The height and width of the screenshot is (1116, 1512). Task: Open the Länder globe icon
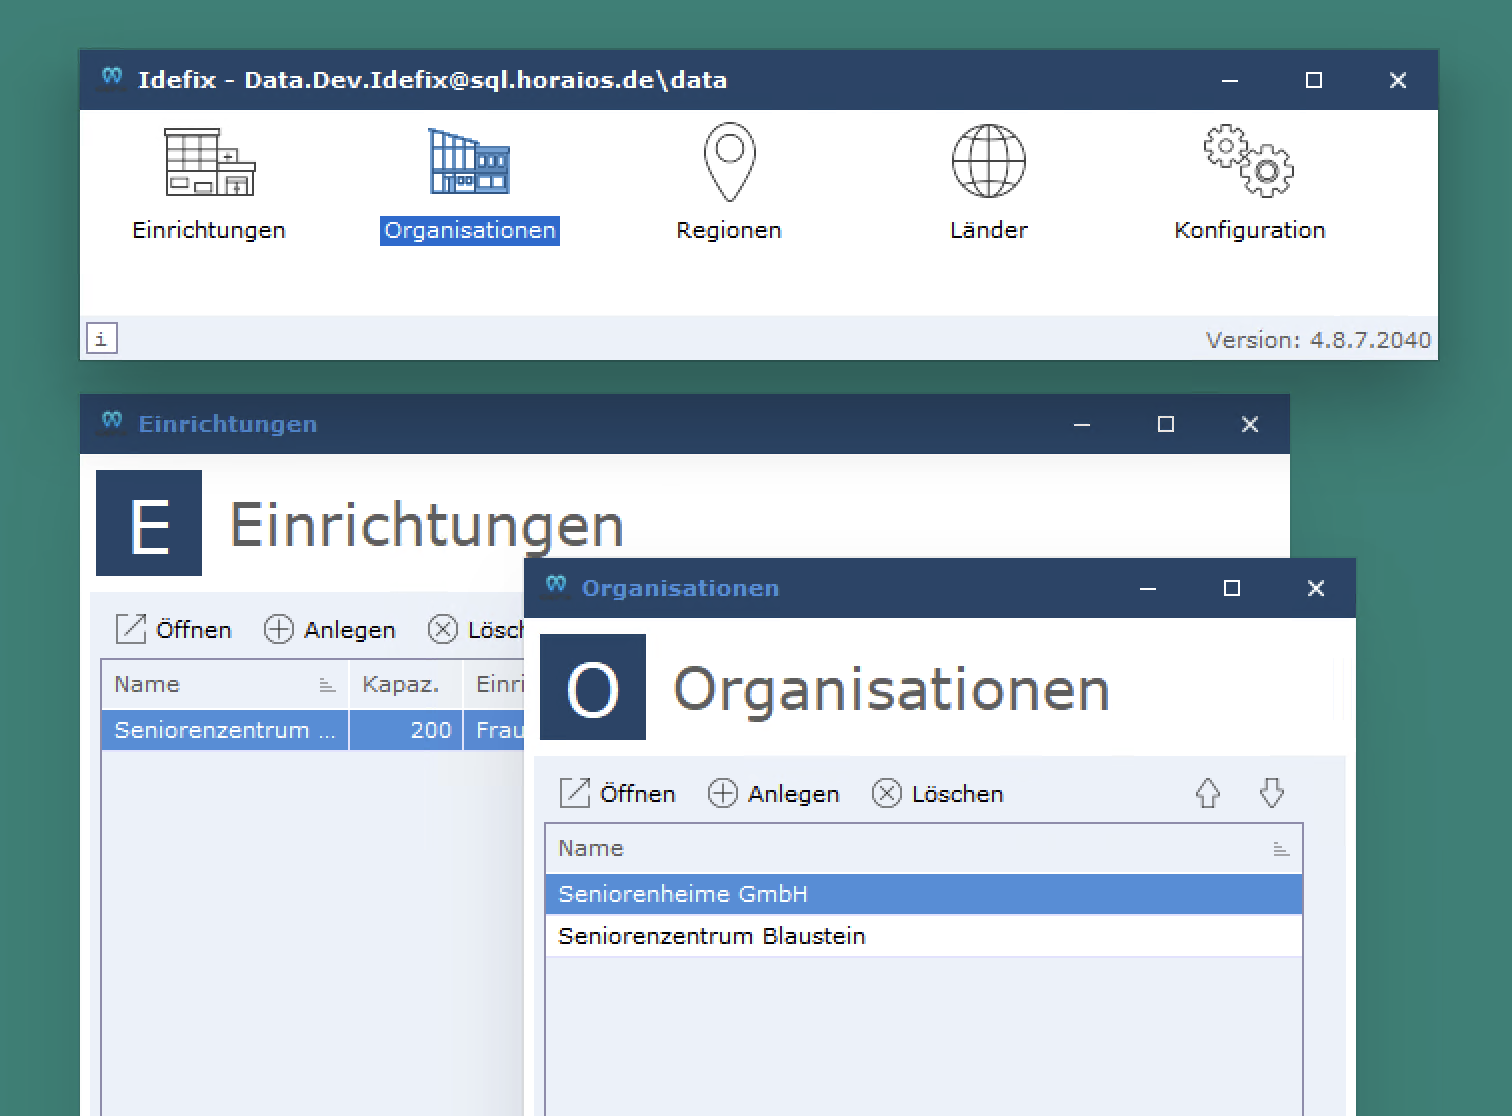[988, 162]
